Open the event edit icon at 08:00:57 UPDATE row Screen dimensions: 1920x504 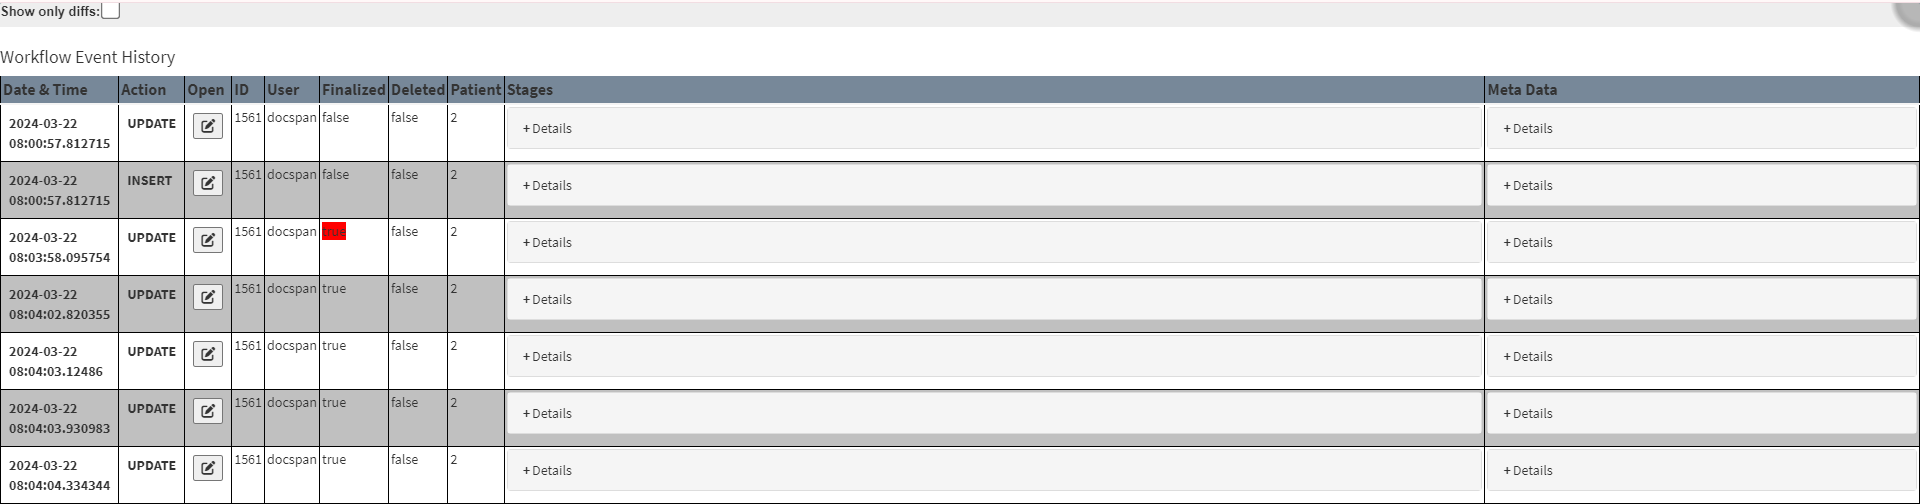pos(207,127)
